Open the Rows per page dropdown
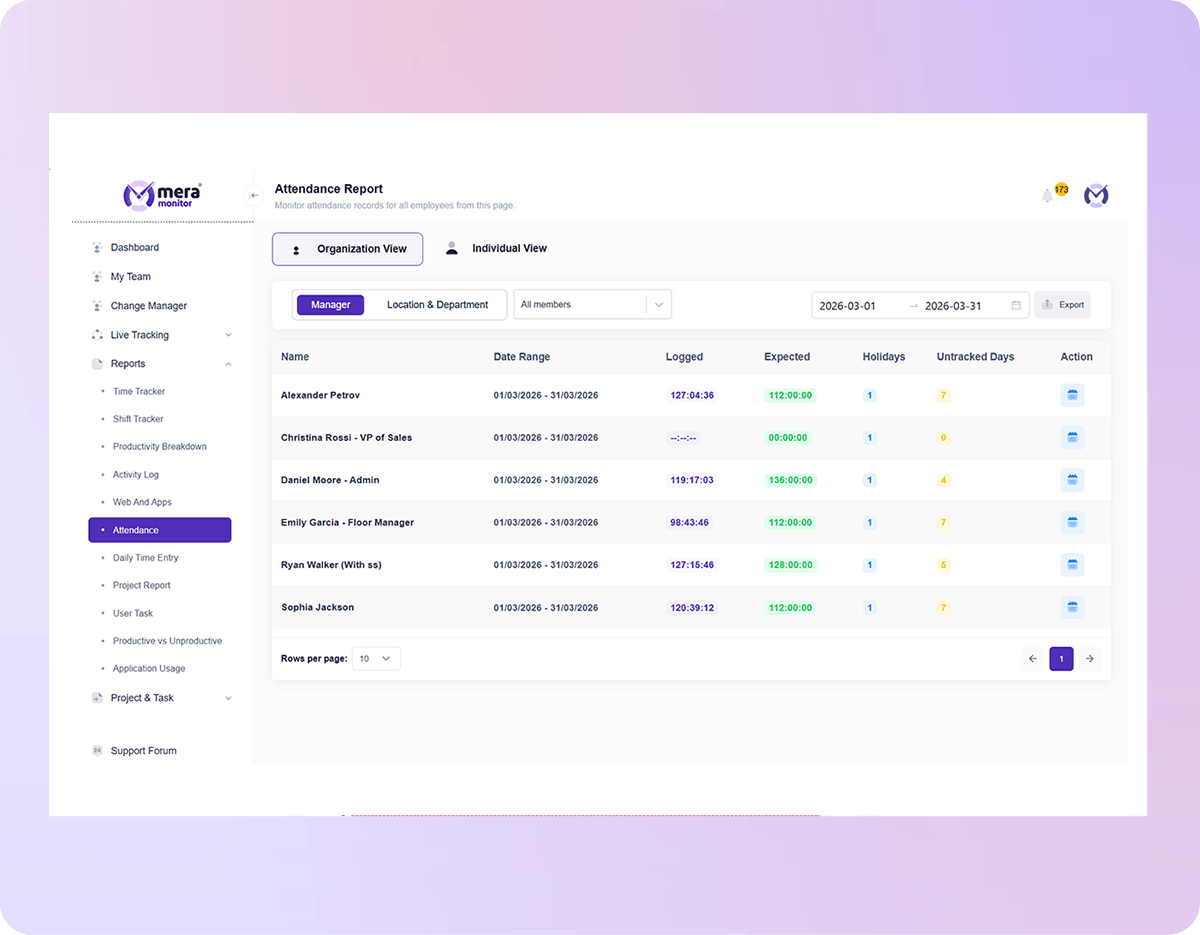Viewport: 1200px width, 935px height. point(377,658)
